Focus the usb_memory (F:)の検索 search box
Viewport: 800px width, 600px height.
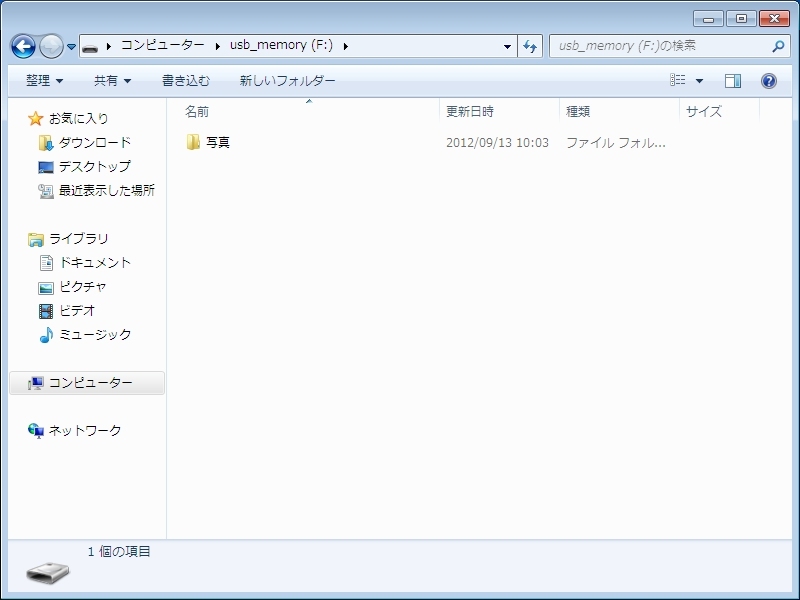pyautogui.click(x=670, y=46)
